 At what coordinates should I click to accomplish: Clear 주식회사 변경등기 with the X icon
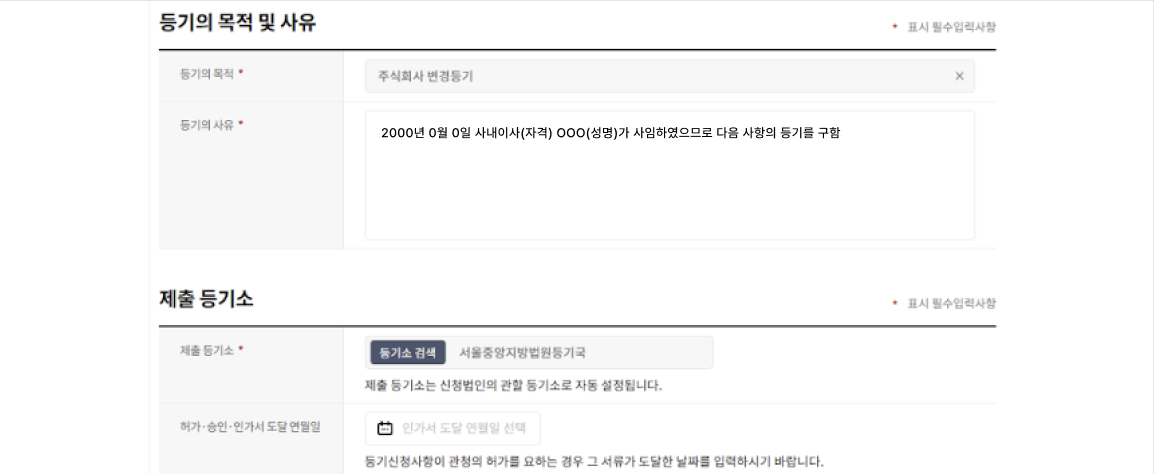(x=959, y=76)
